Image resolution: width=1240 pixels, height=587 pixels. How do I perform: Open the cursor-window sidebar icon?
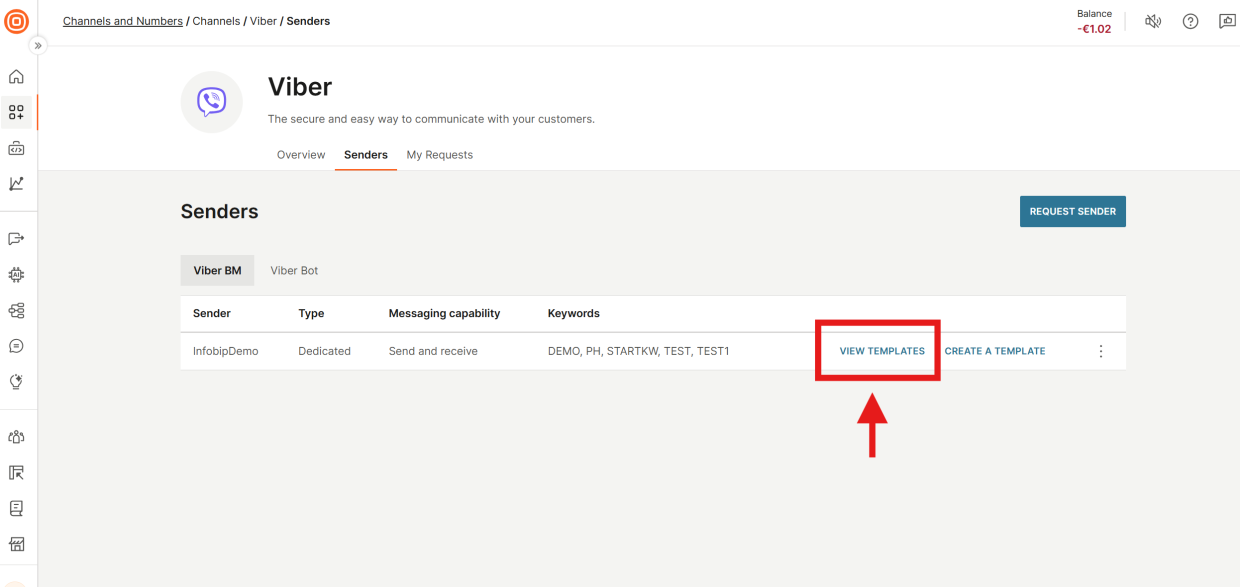pos(16,473)
